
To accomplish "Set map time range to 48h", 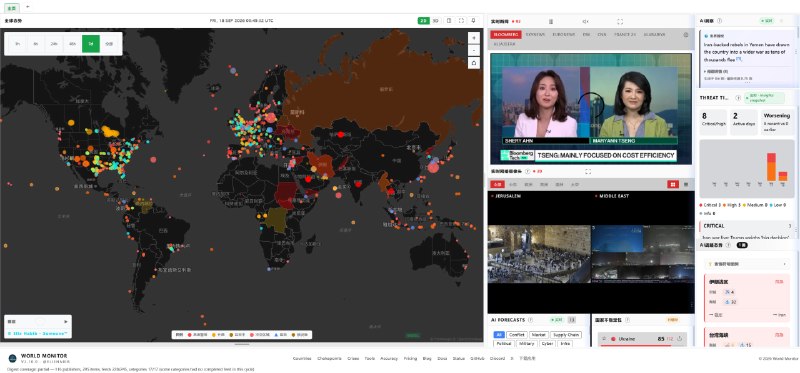I will point(72,44).
